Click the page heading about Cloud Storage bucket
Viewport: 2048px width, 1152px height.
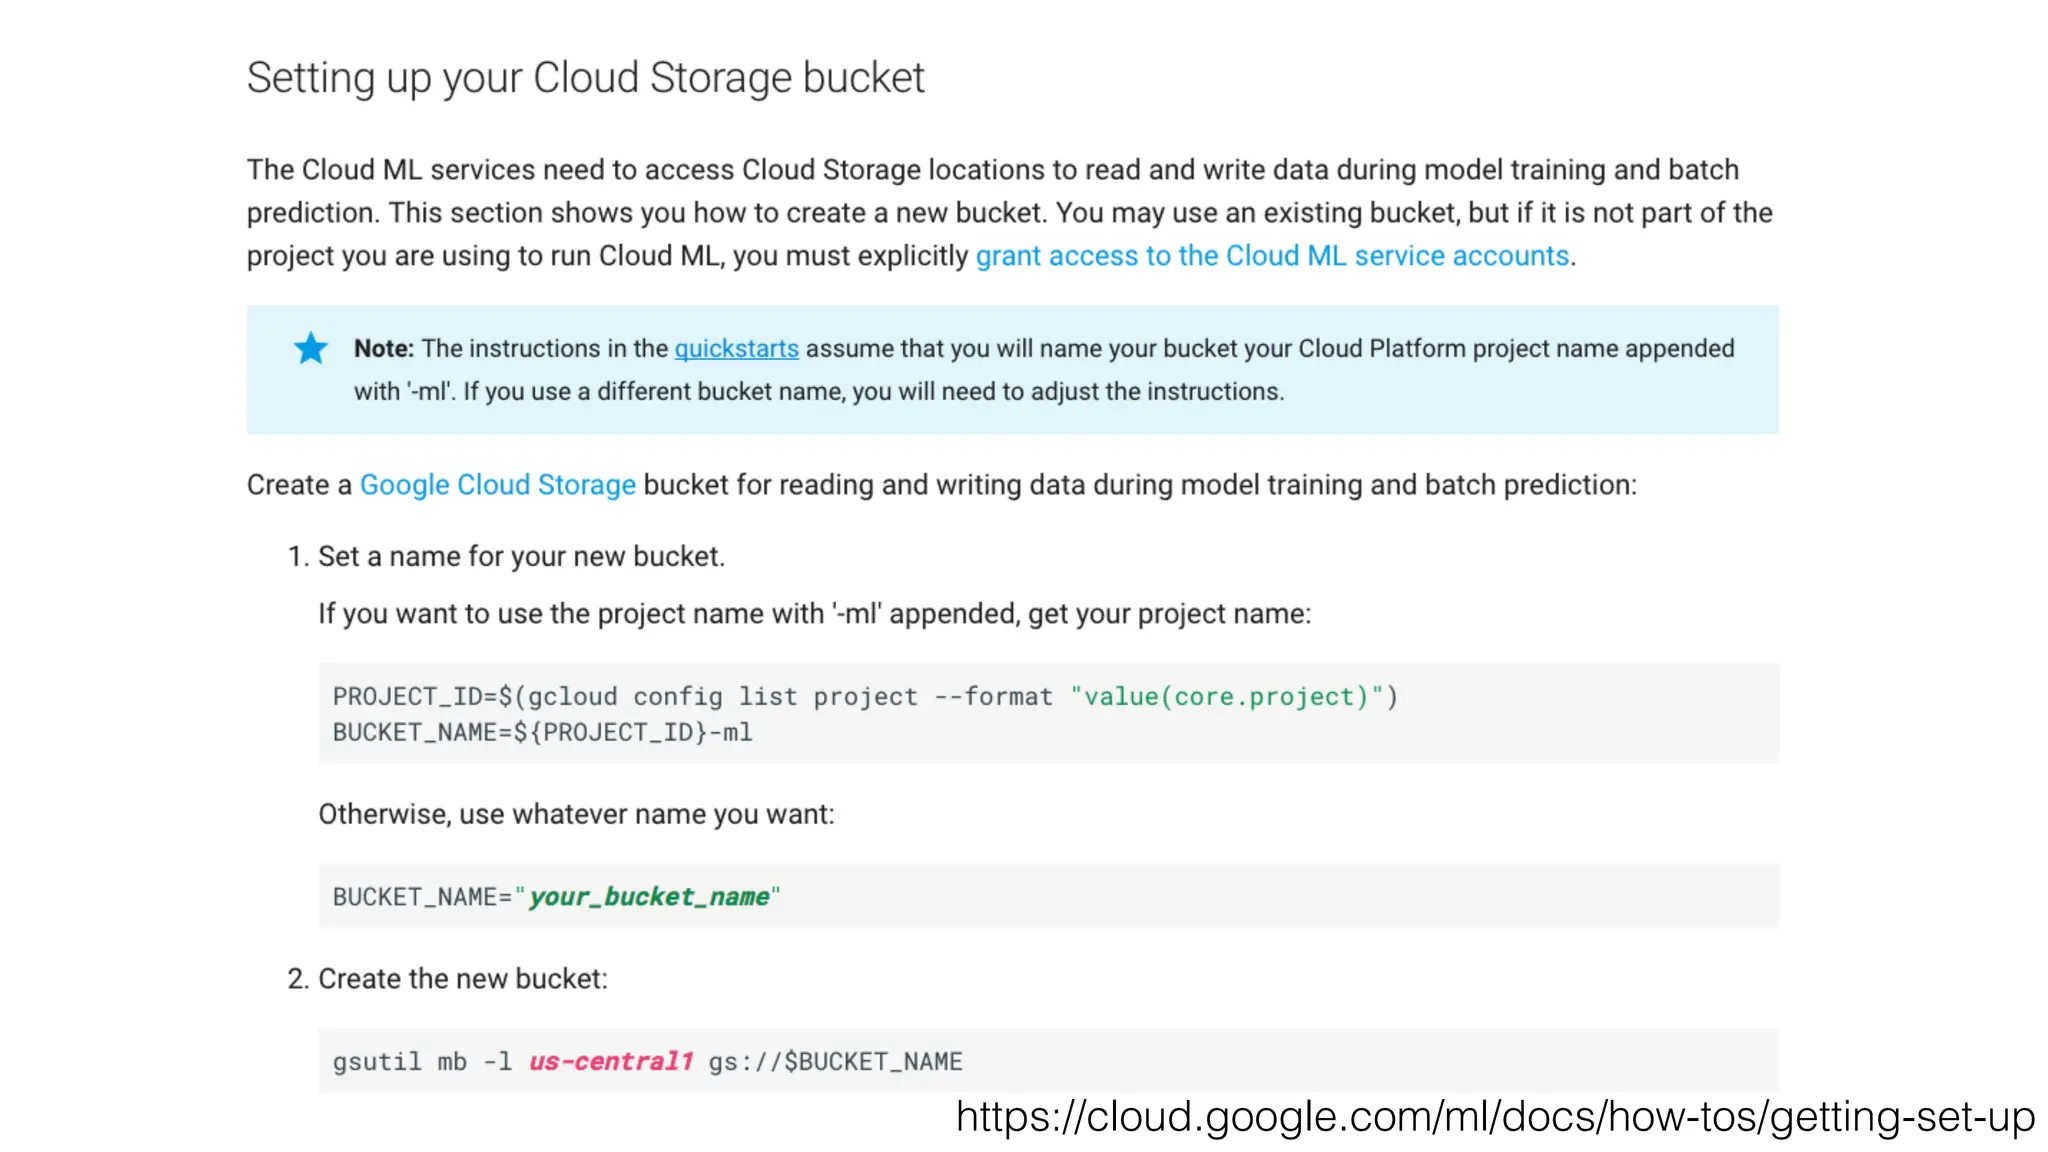585,78
